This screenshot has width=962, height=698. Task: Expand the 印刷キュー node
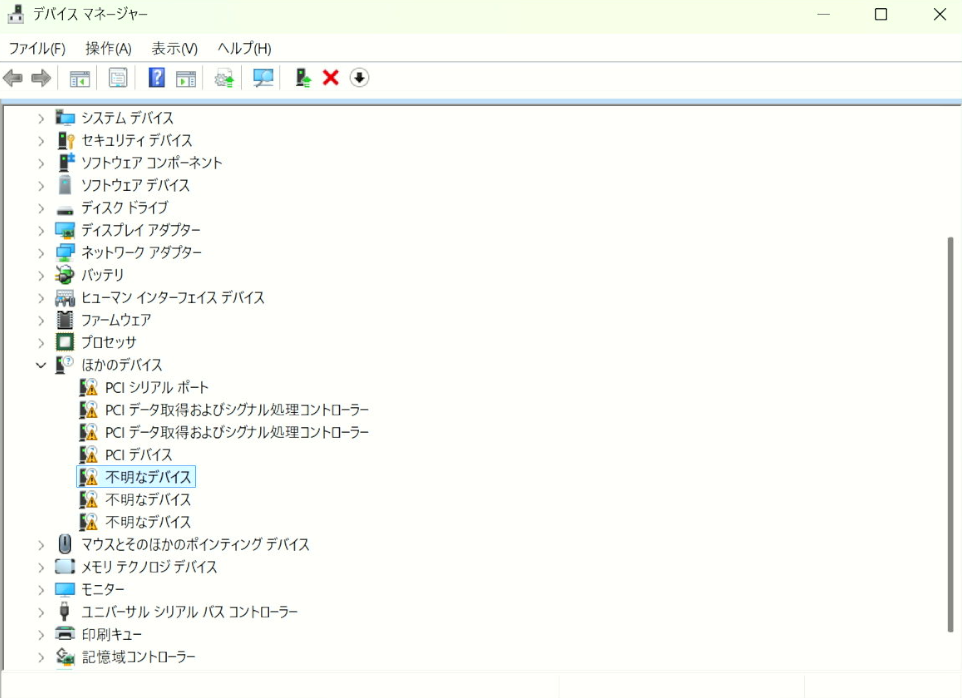pos(40,635)
